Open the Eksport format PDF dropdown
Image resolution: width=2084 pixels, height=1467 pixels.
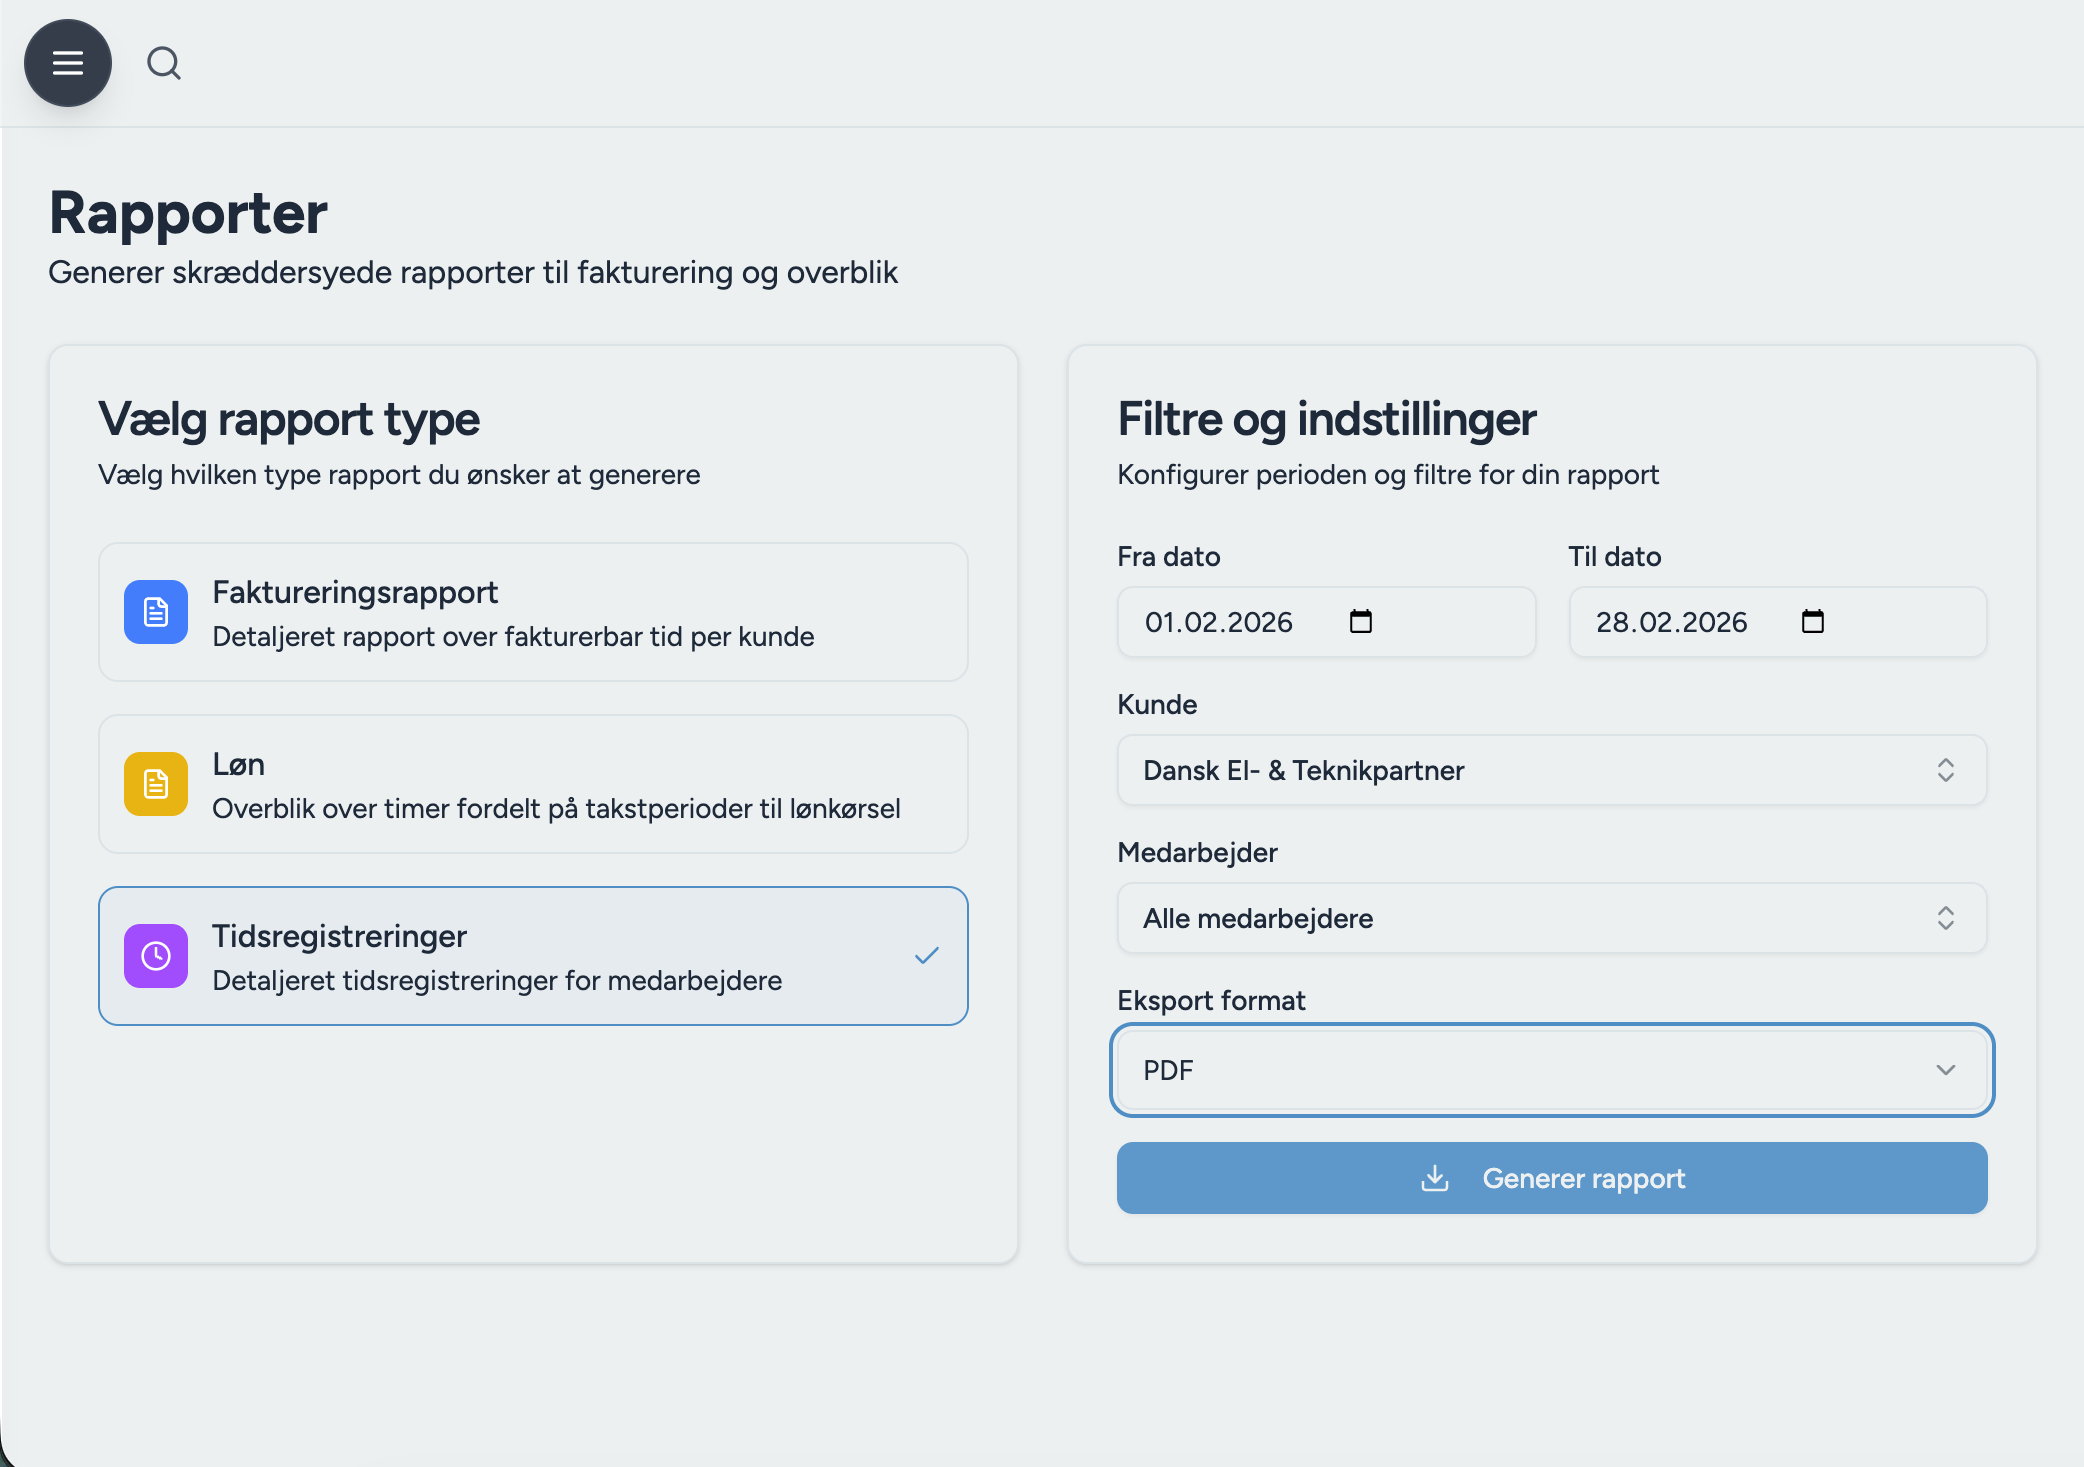1551,1071
